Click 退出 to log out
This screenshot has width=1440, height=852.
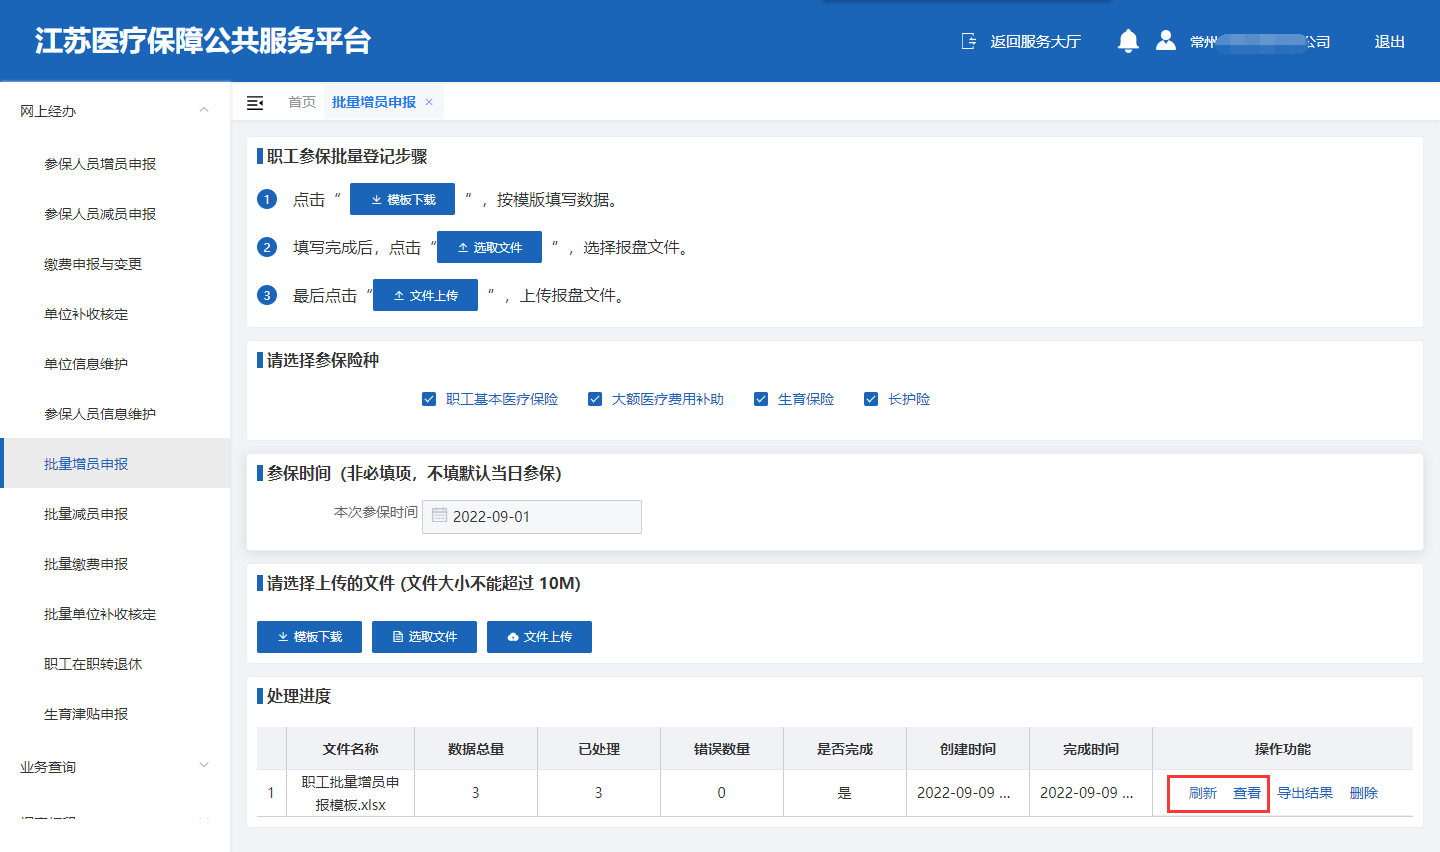tap(1389, 42)
